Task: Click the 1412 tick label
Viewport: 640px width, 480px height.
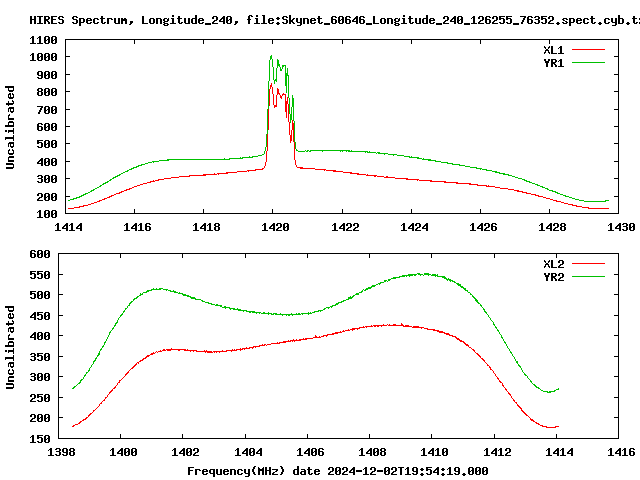Action: (x=497, y=452)
